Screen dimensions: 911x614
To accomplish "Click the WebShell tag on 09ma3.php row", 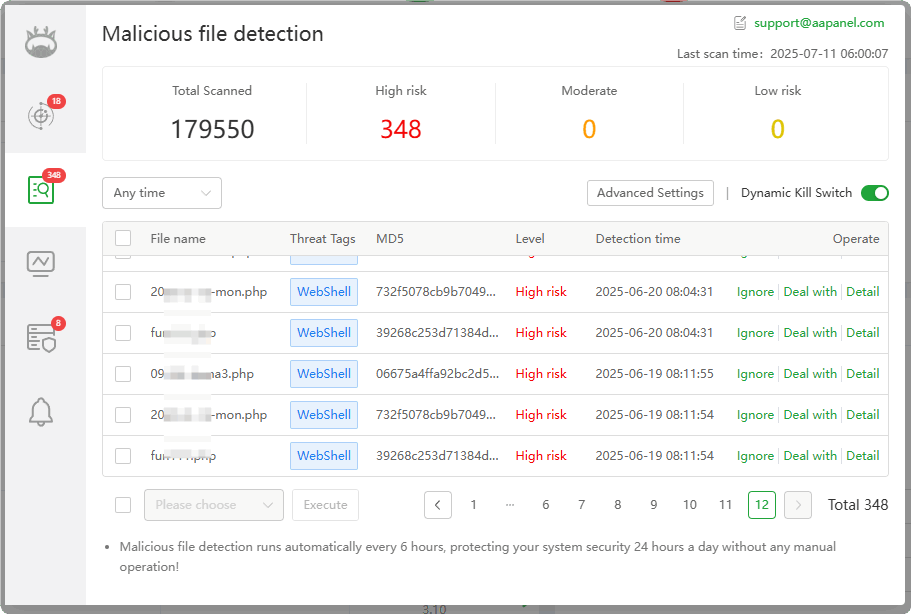I will point(323,373).
